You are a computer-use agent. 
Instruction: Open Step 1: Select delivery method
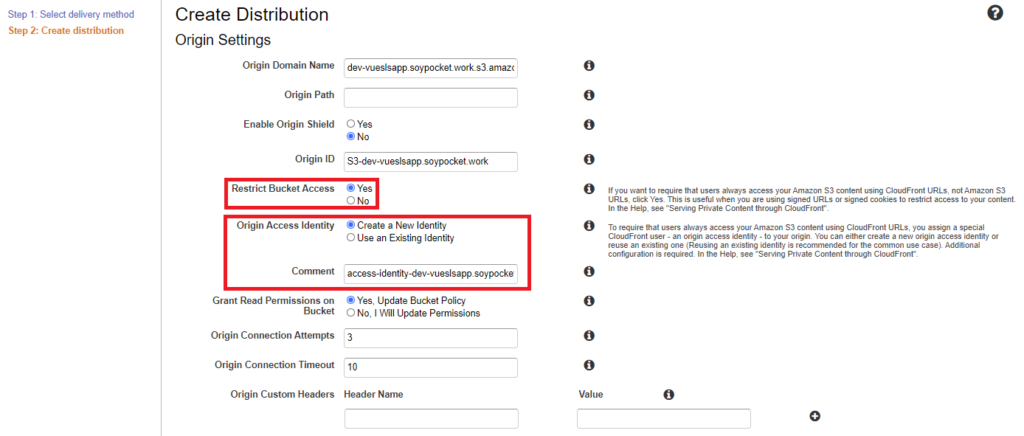(70, 14)
